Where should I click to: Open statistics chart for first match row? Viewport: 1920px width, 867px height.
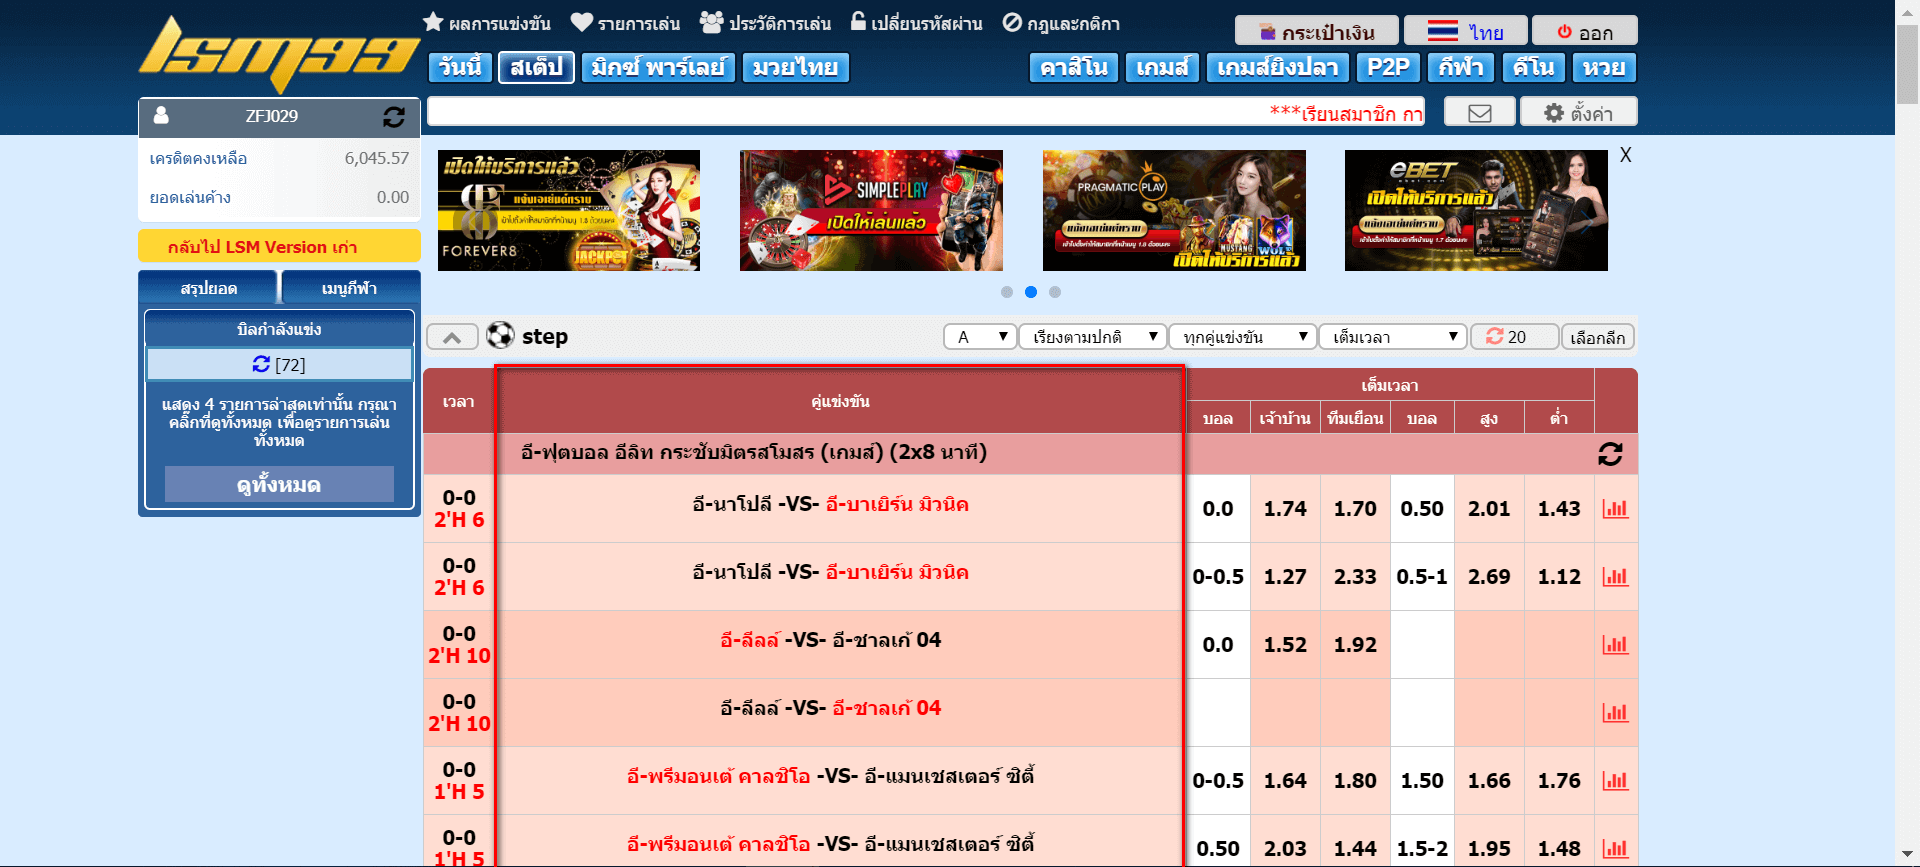click(x=1615, y=509)
